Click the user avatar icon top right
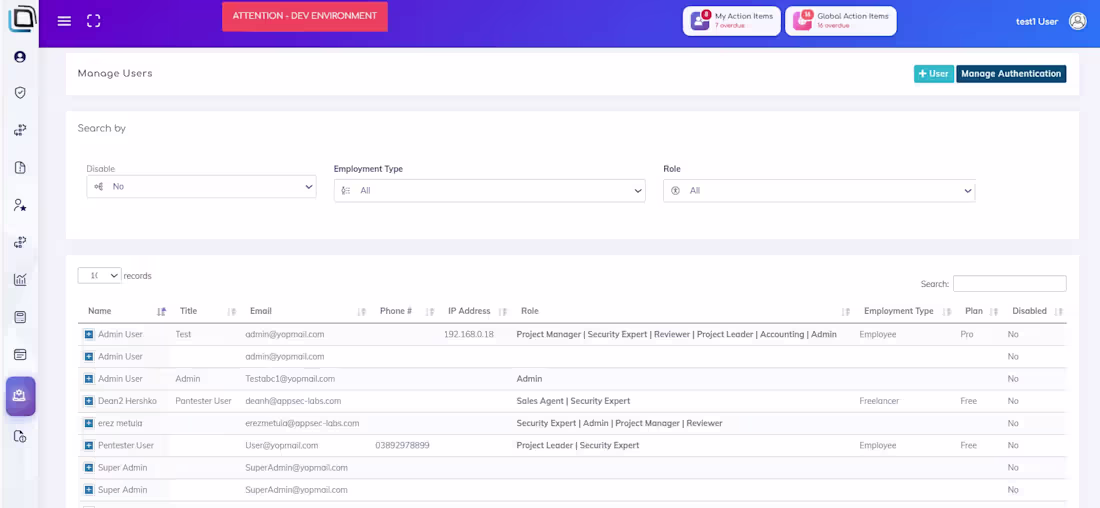The height and width of the screenshot is (508, 1100). click(1078, 21)
